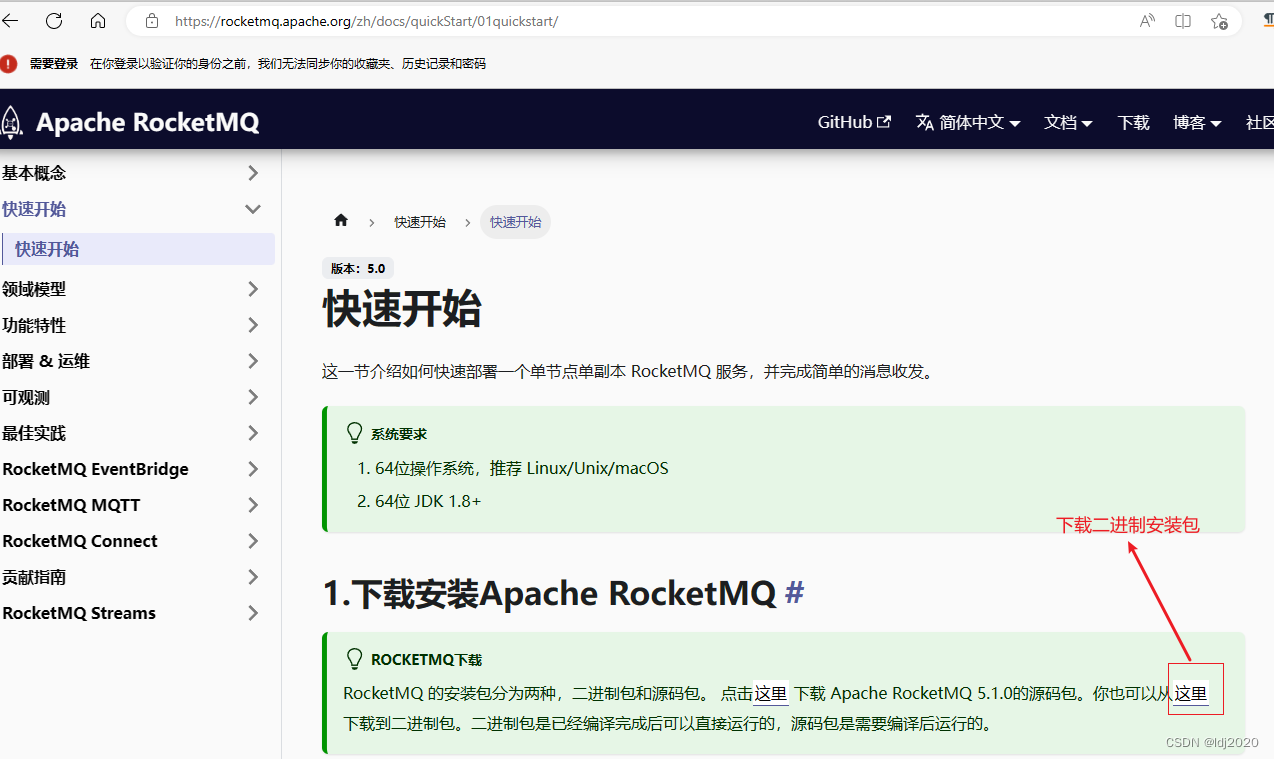Open the 文档 dropdown menu
The image size is (1274, 759).
pos(1067,121)
